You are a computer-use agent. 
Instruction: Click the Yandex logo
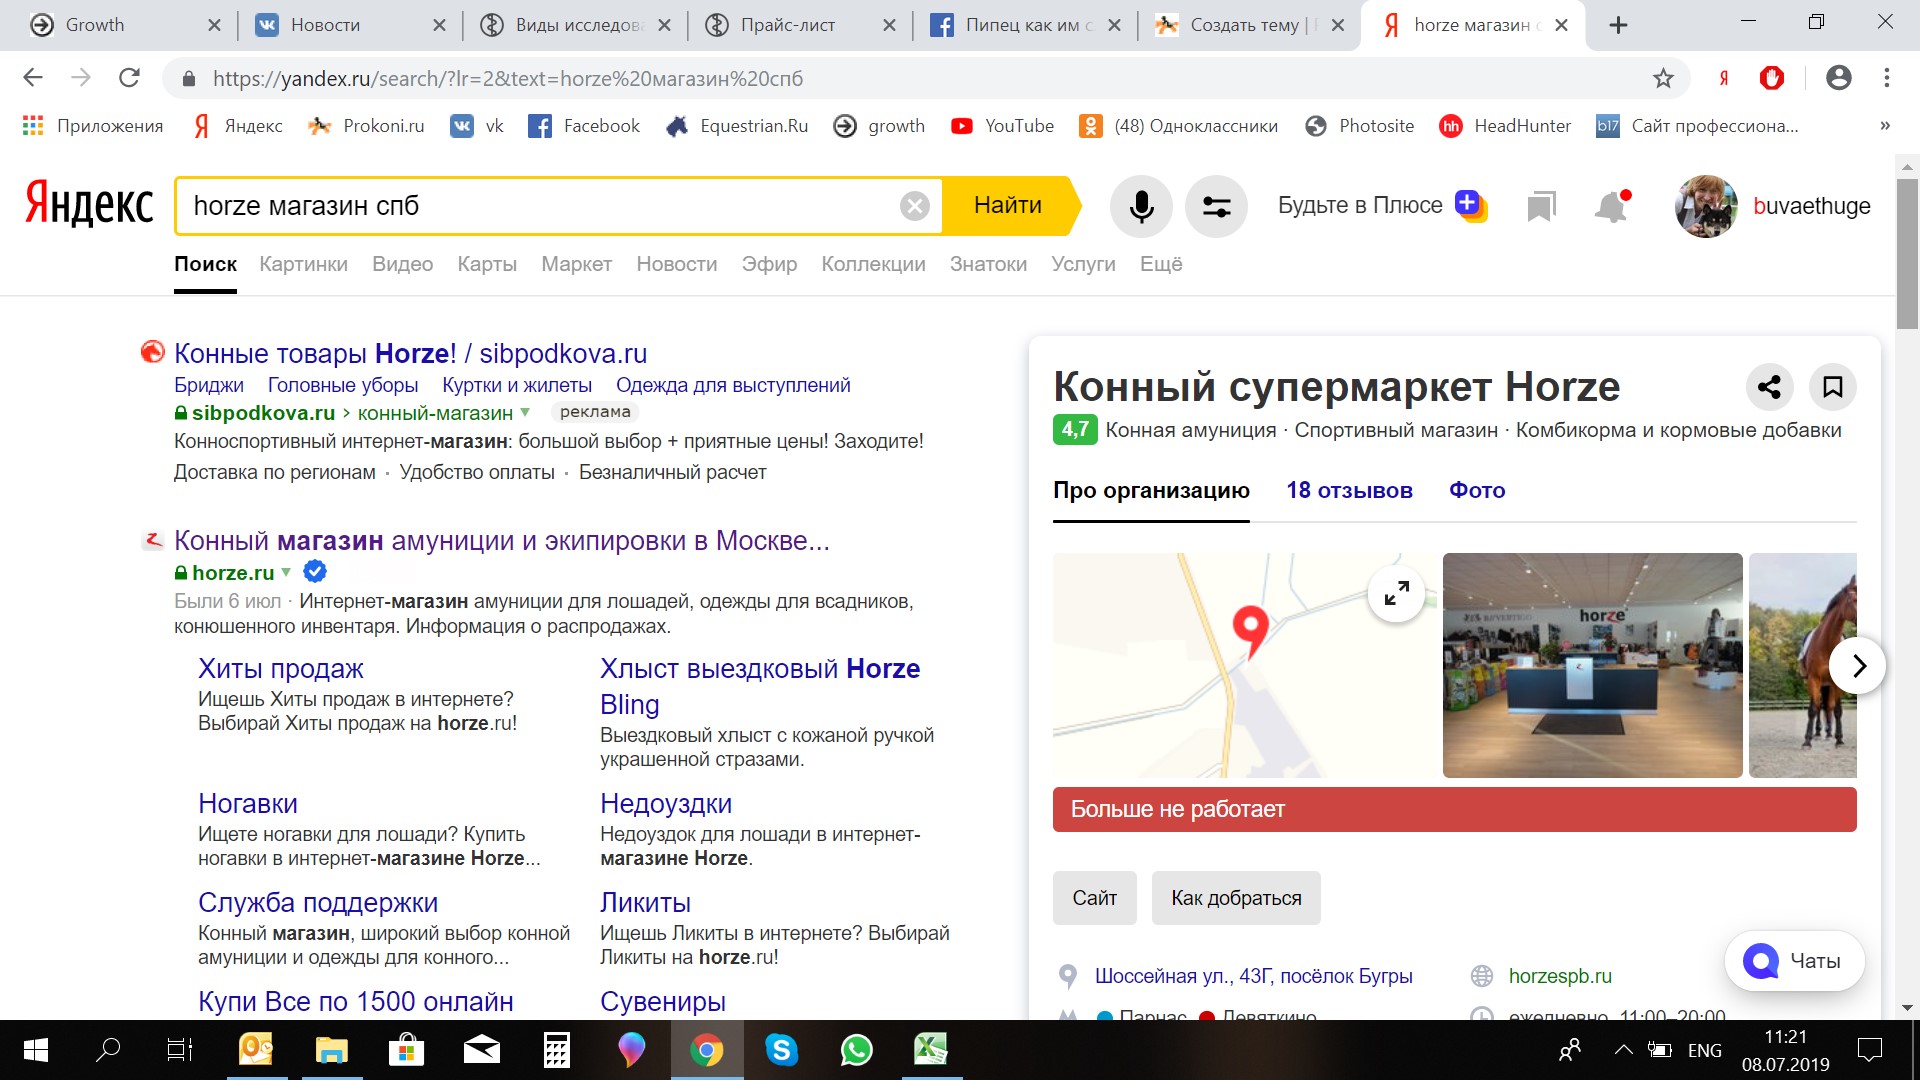coord(89,204)
